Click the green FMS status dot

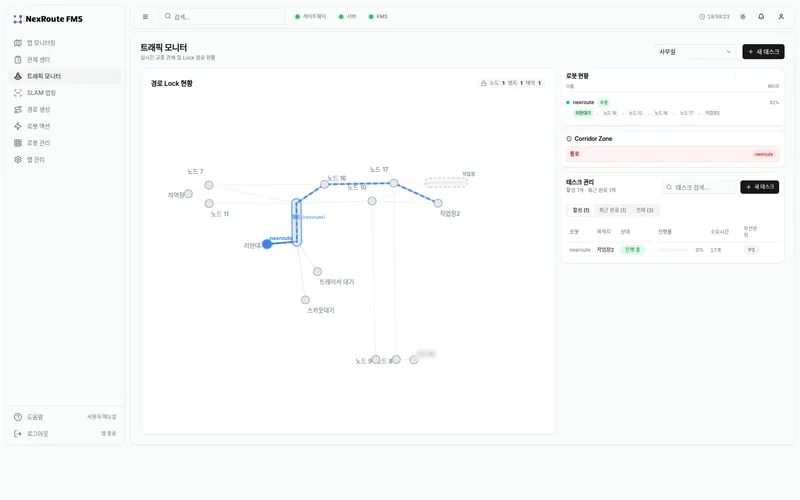(371, 17)
